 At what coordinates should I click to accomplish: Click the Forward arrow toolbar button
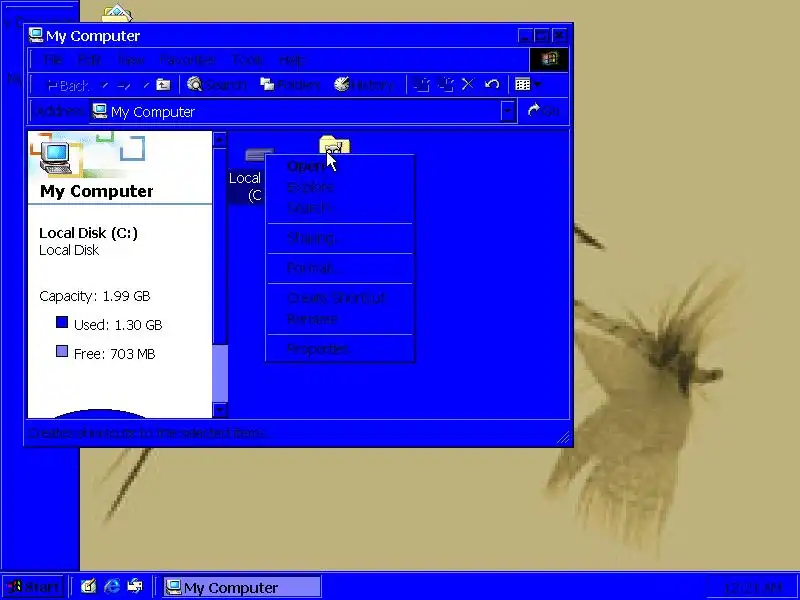pos(124,85)
